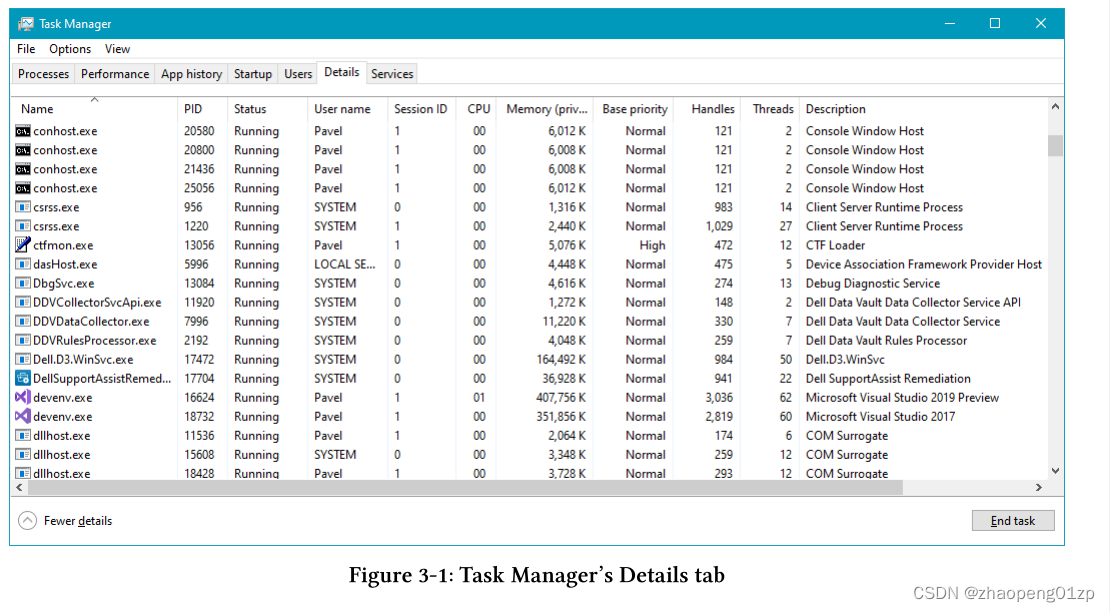Sort by the Status column header
The width and height of the screenshot is (1110, 612).
tap(268, 109)
